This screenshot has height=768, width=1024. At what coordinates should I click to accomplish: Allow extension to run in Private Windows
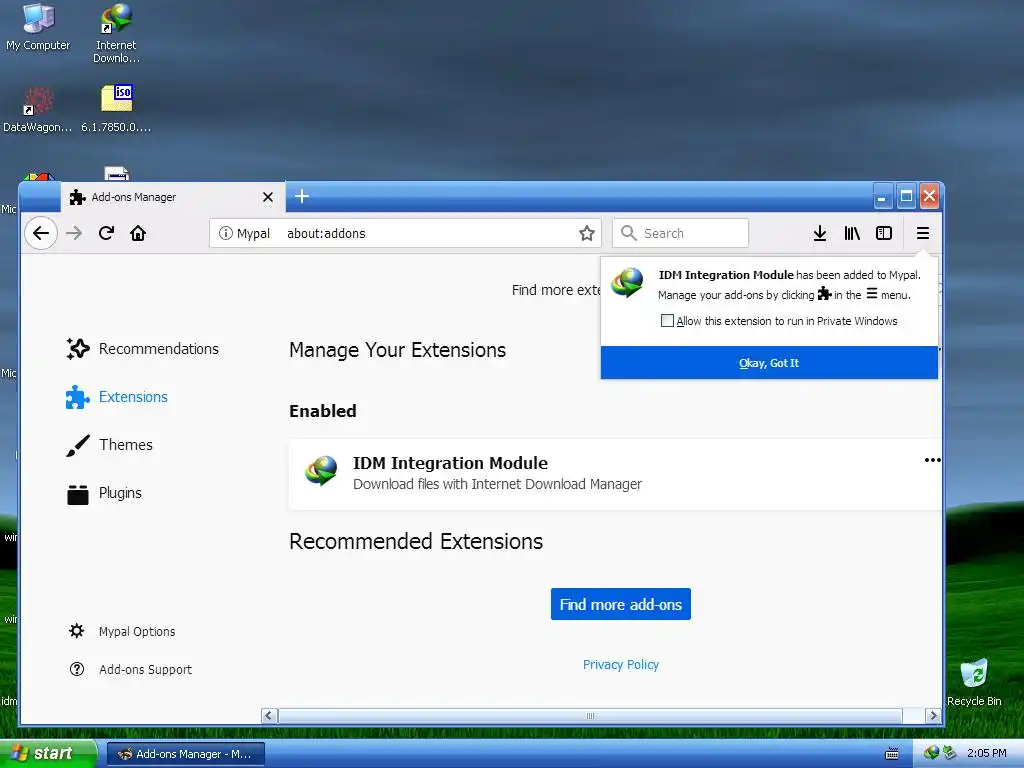(667, 321)
